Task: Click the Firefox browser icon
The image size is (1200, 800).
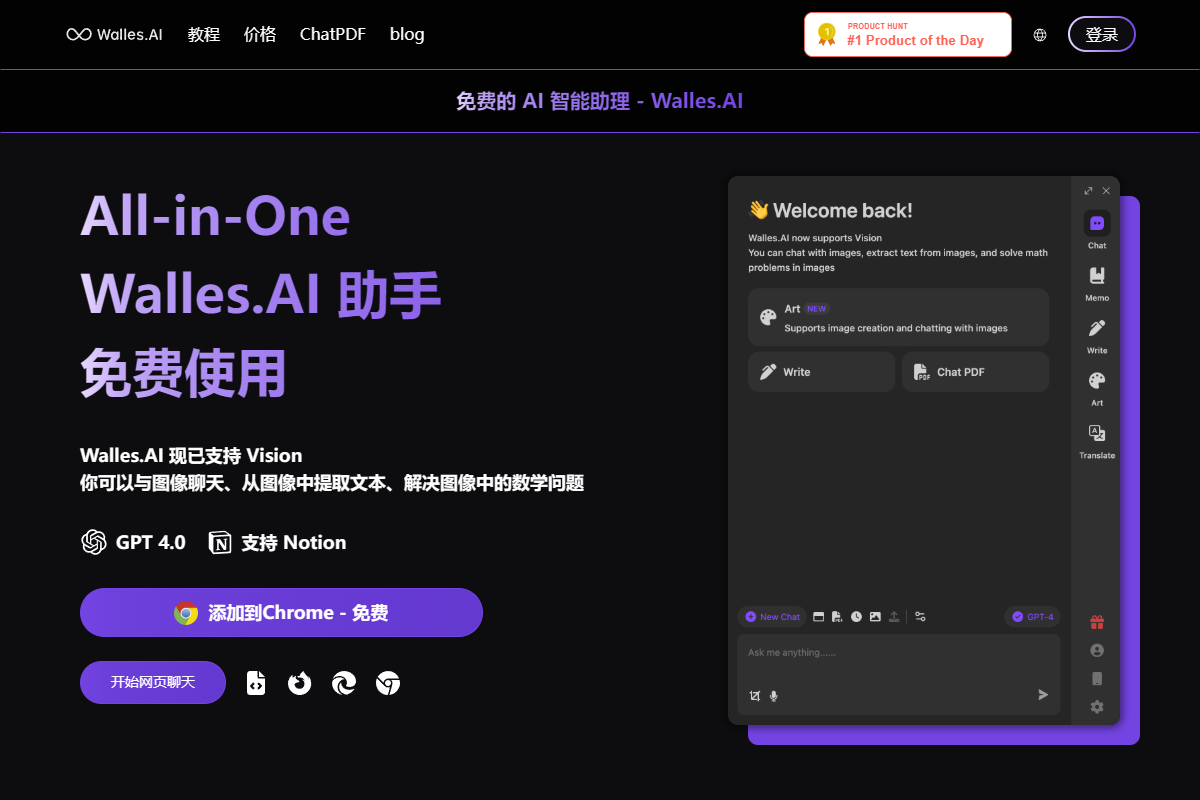Action: click(x=300, y=683)
